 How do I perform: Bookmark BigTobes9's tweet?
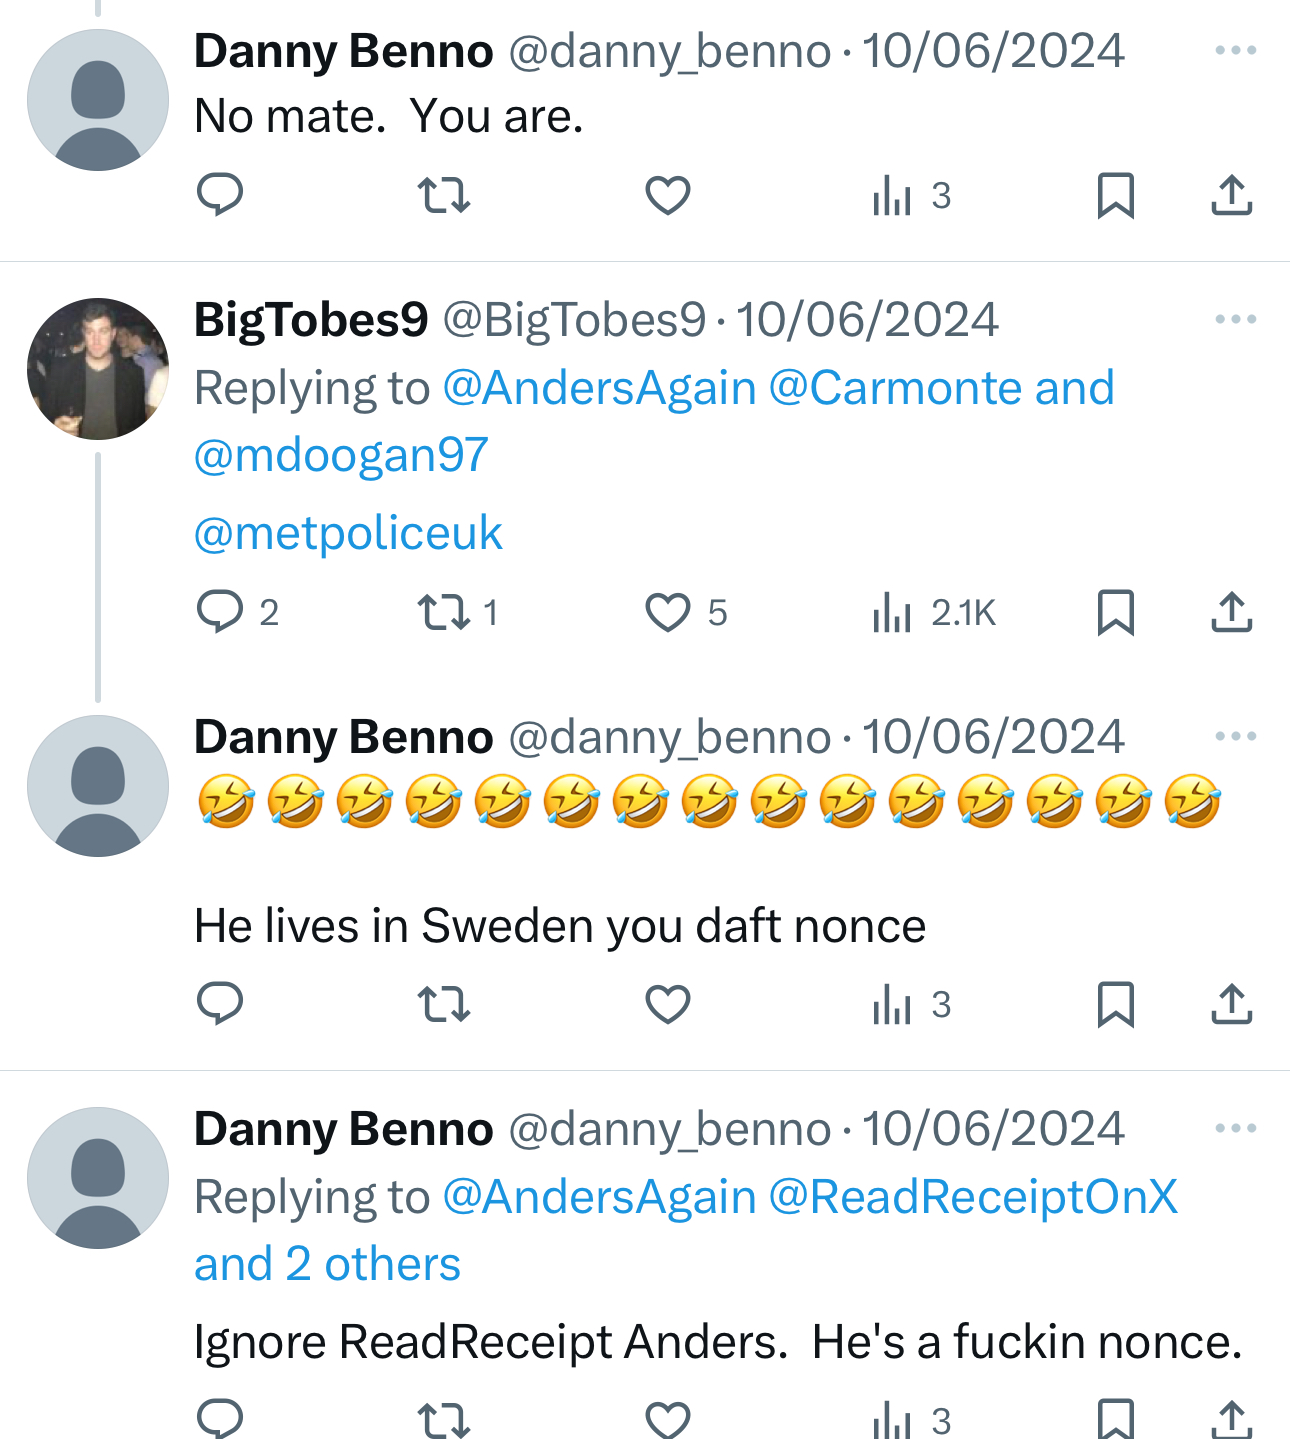(1115, 612)
